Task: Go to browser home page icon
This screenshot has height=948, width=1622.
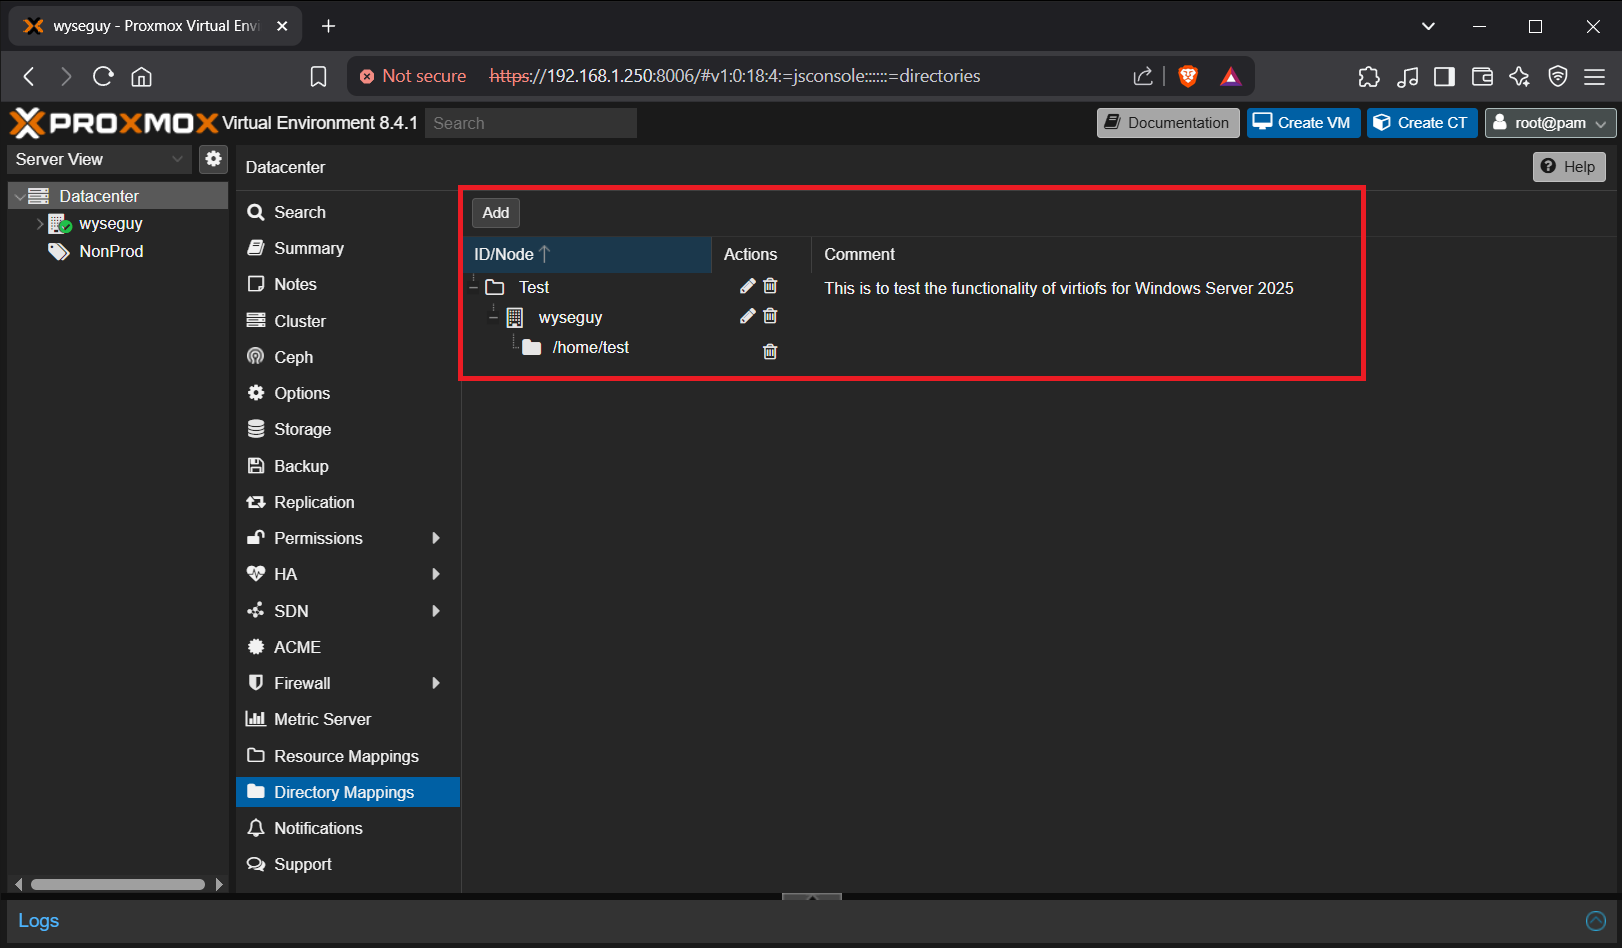Action: point(142,76)
